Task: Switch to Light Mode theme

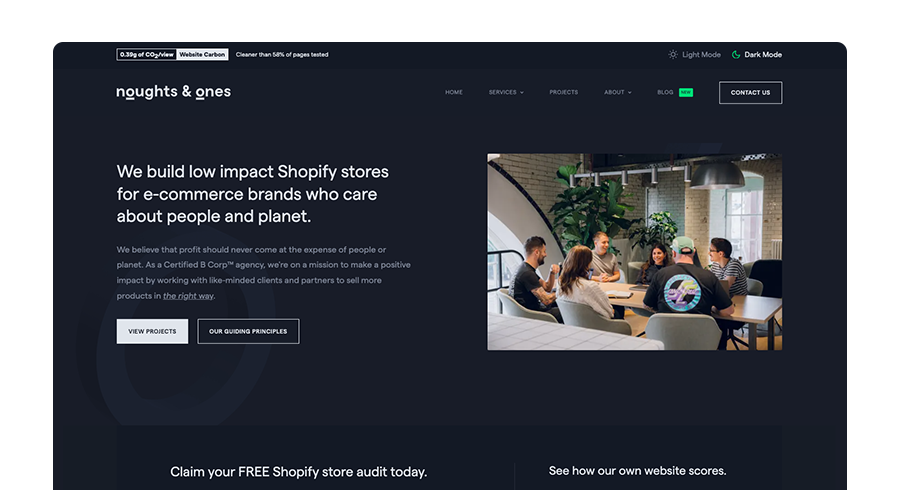Action: (695, 55)
